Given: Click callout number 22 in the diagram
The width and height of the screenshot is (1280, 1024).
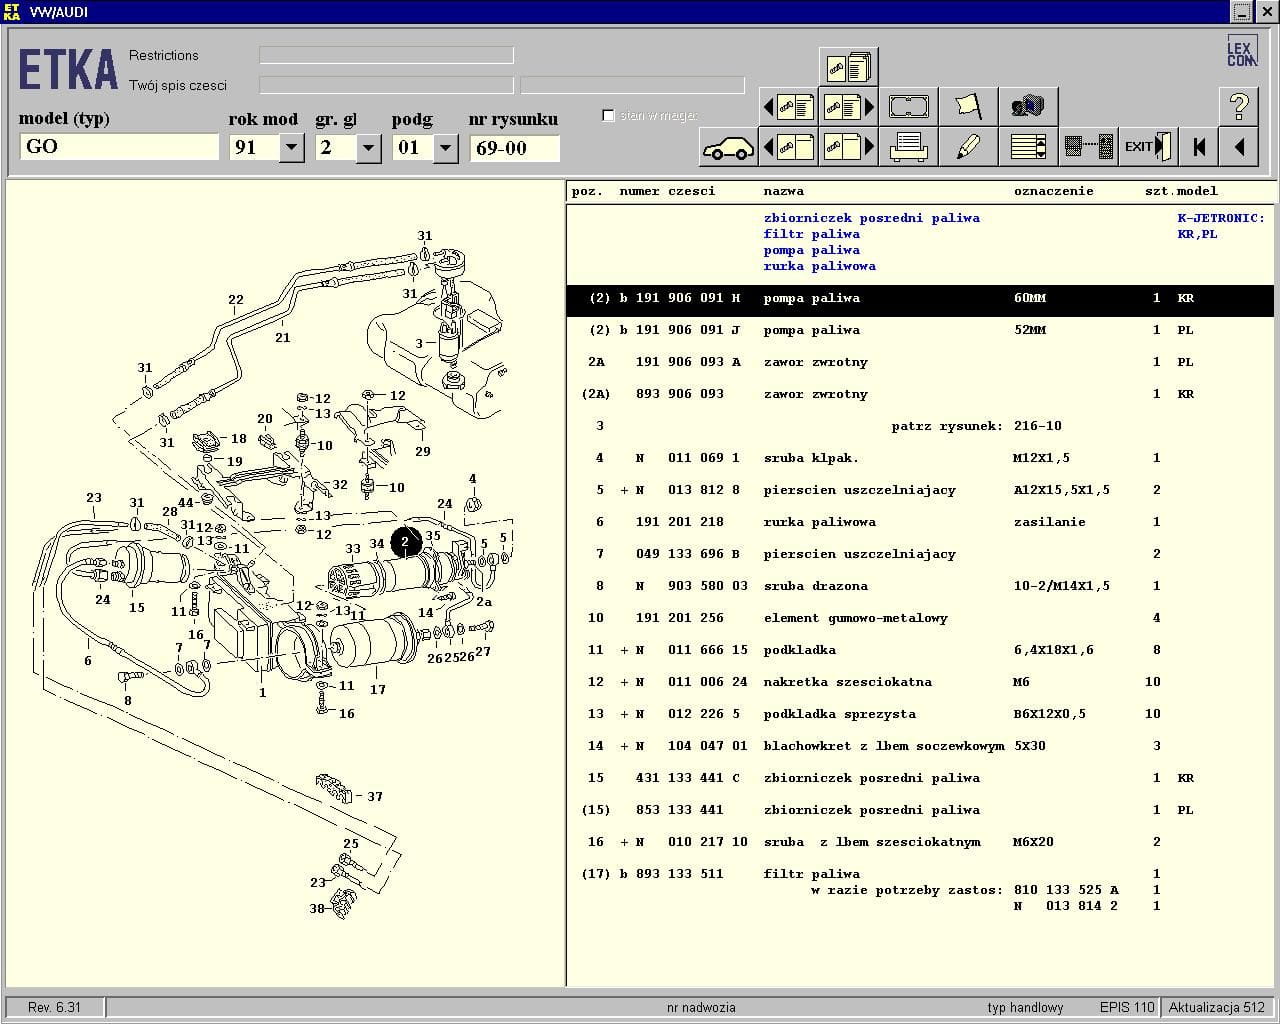Looking at the screenshot, I should click(x=236, y=299).
